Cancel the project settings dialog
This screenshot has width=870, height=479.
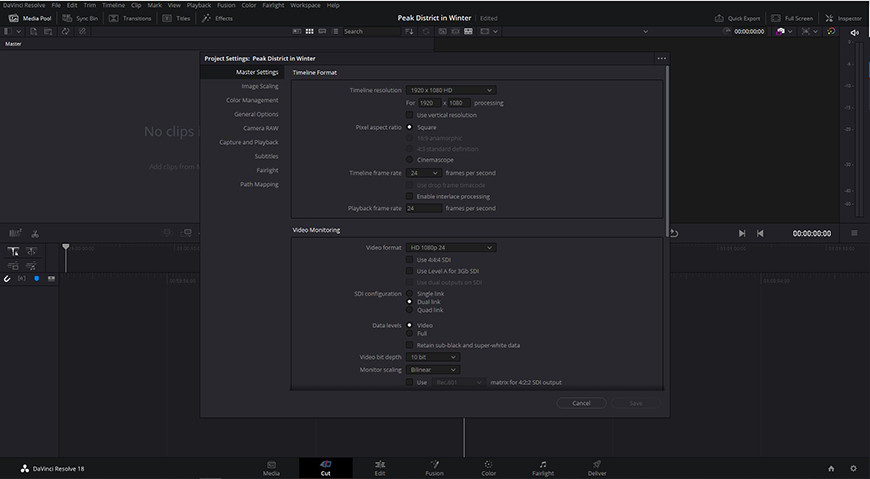[581, 404]
